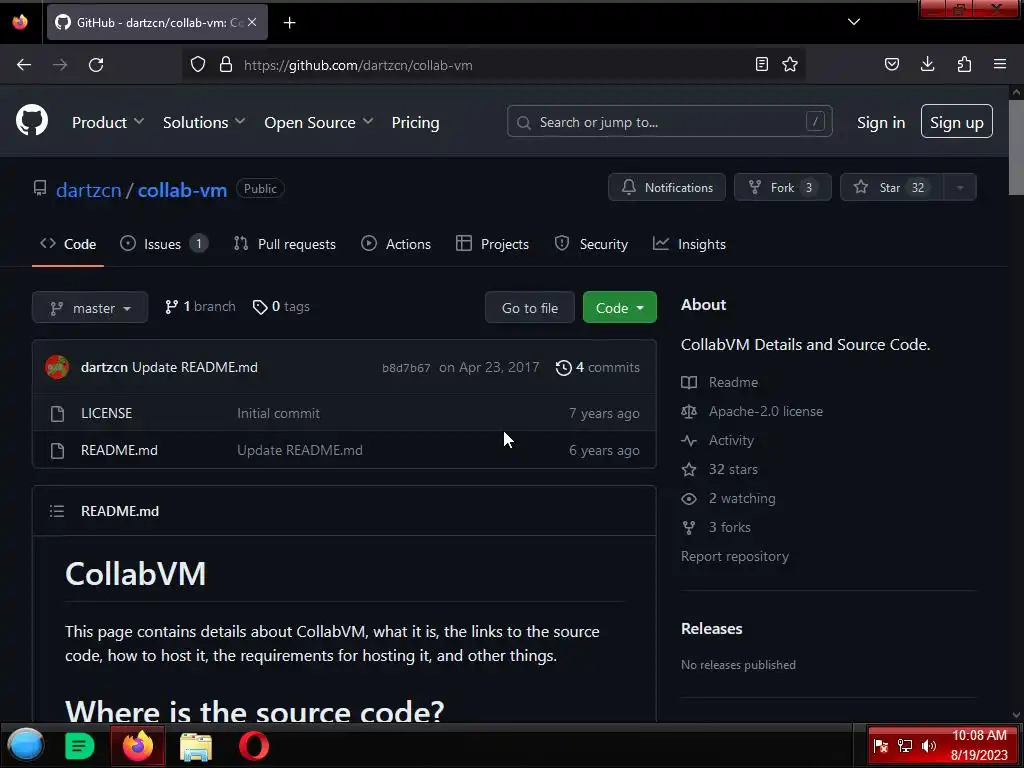Switch to the Pull requests tab

(285, 244)
